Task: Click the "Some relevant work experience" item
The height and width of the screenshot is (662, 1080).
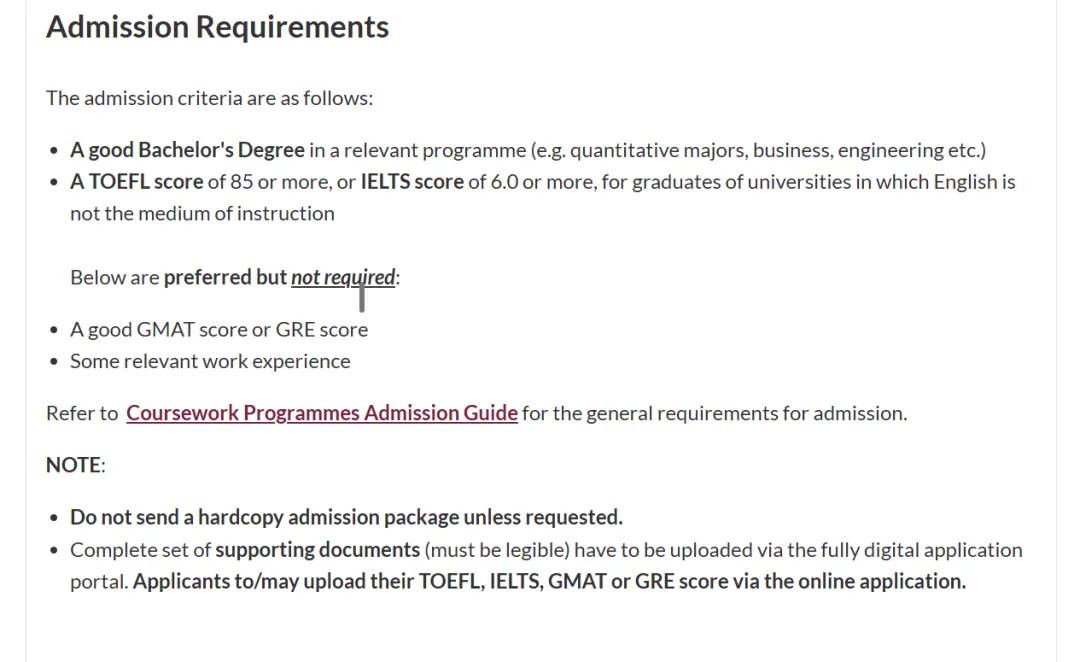Action: [x=210, y=361]
